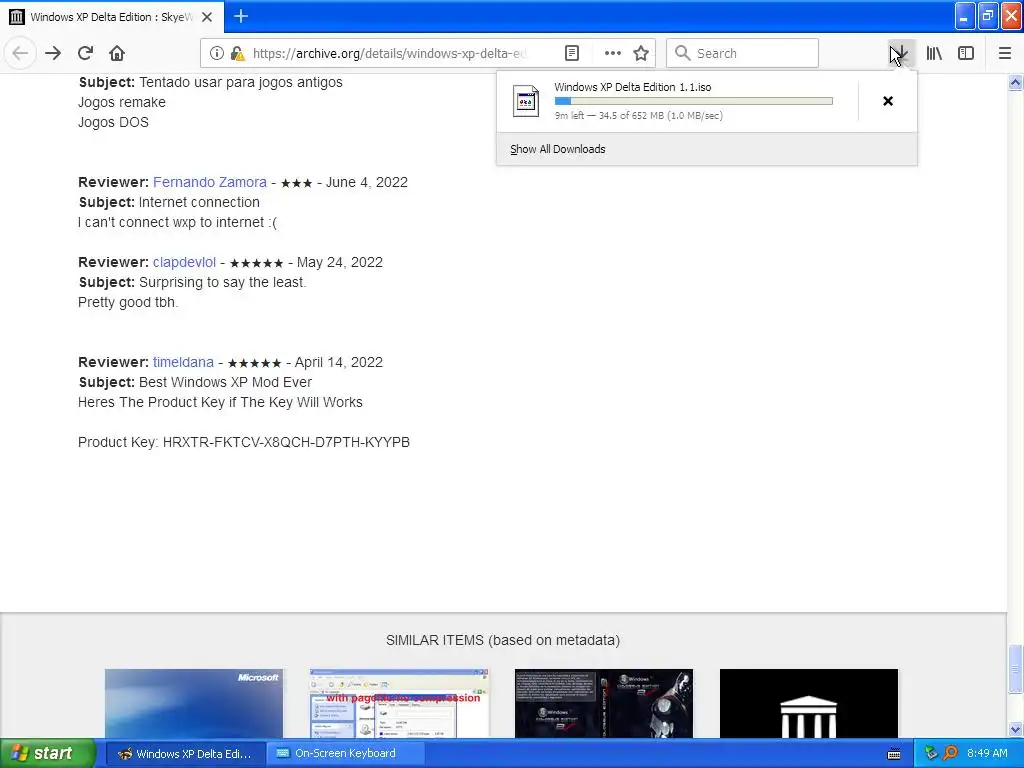
Task: Click scrollbar up arrow
Action: [x=1016, y=83]
